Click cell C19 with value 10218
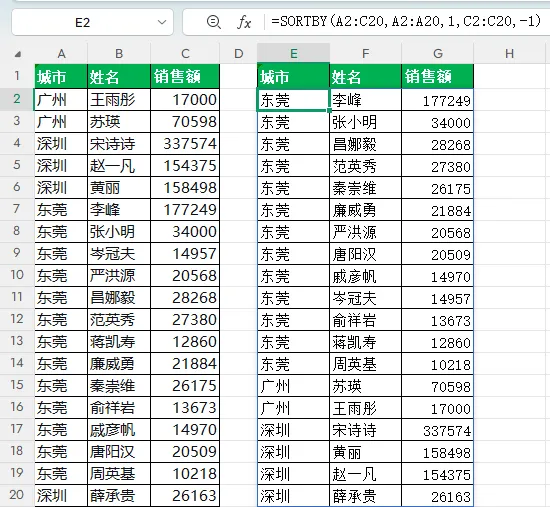The height and width of the screenshot is (507, 550). pos(185,473)
